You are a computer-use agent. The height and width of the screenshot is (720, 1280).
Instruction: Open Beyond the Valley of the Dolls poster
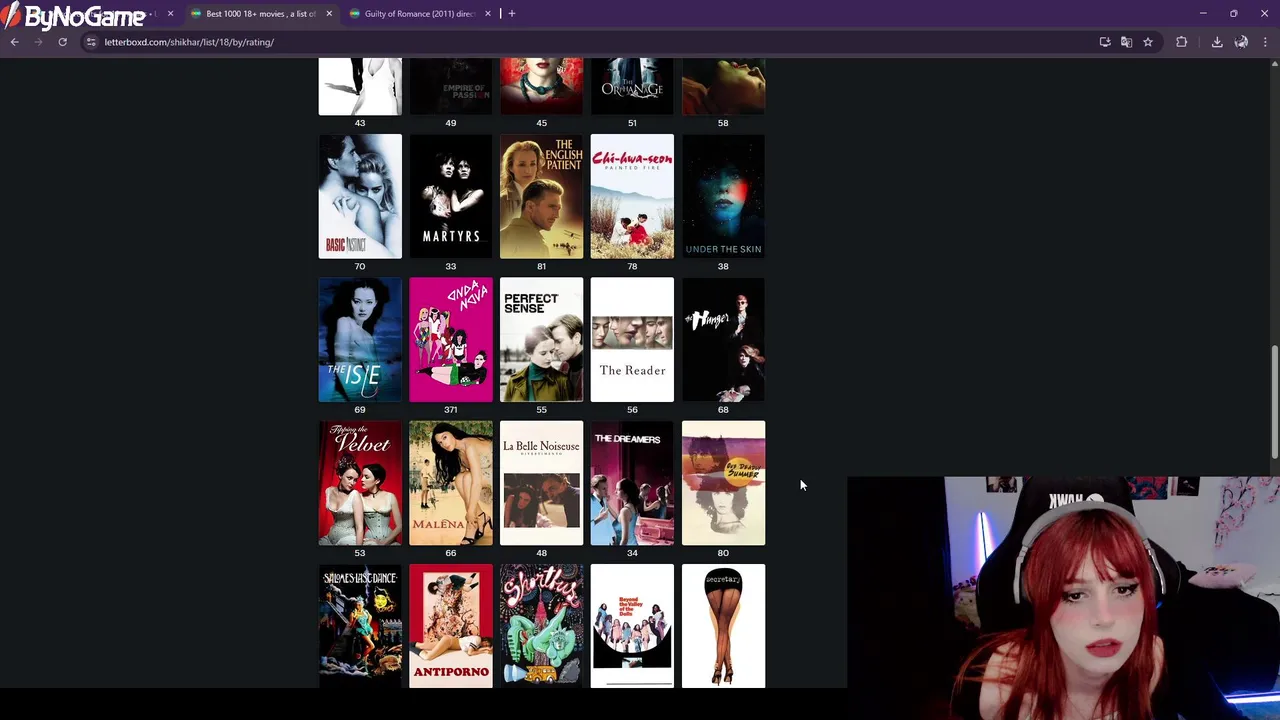tap(632, 626)
